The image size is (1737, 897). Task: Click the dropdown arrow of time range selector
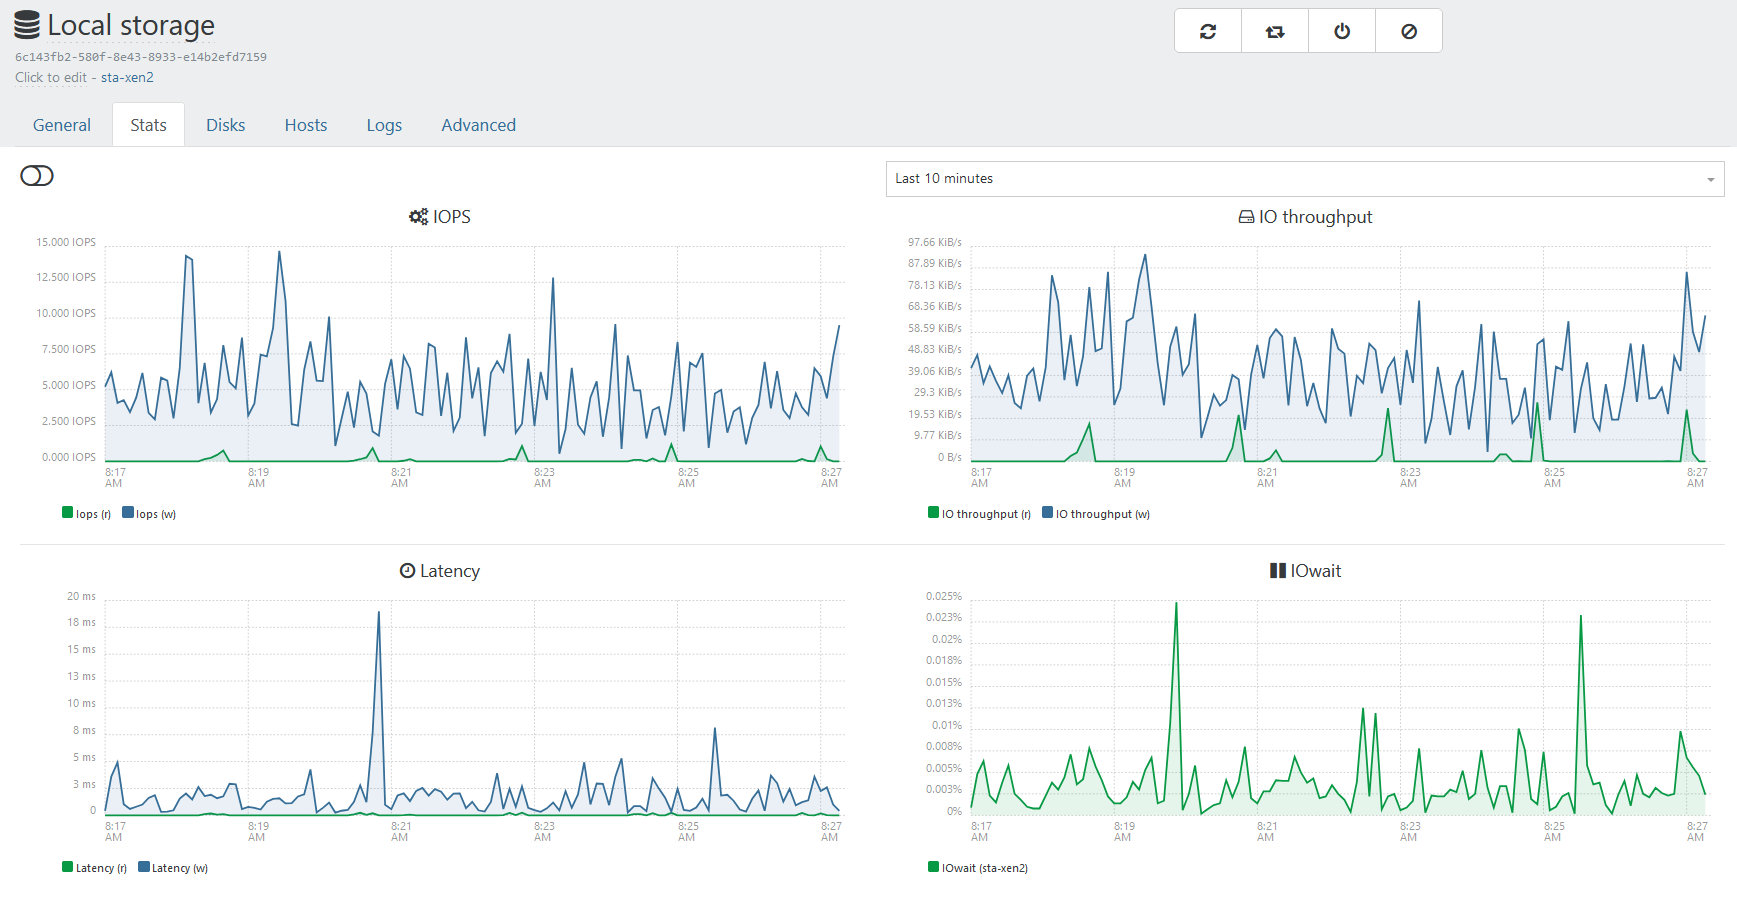[1711, 180]
